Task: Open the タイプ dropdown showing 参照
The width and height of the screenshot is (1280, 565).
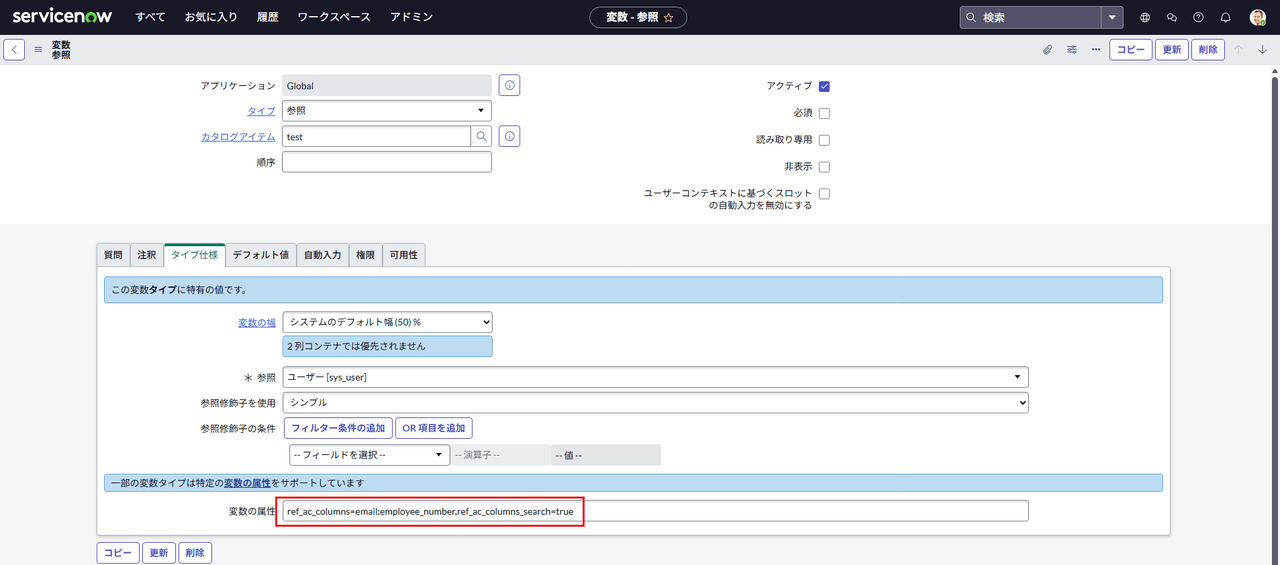Action: click(386, 111)
